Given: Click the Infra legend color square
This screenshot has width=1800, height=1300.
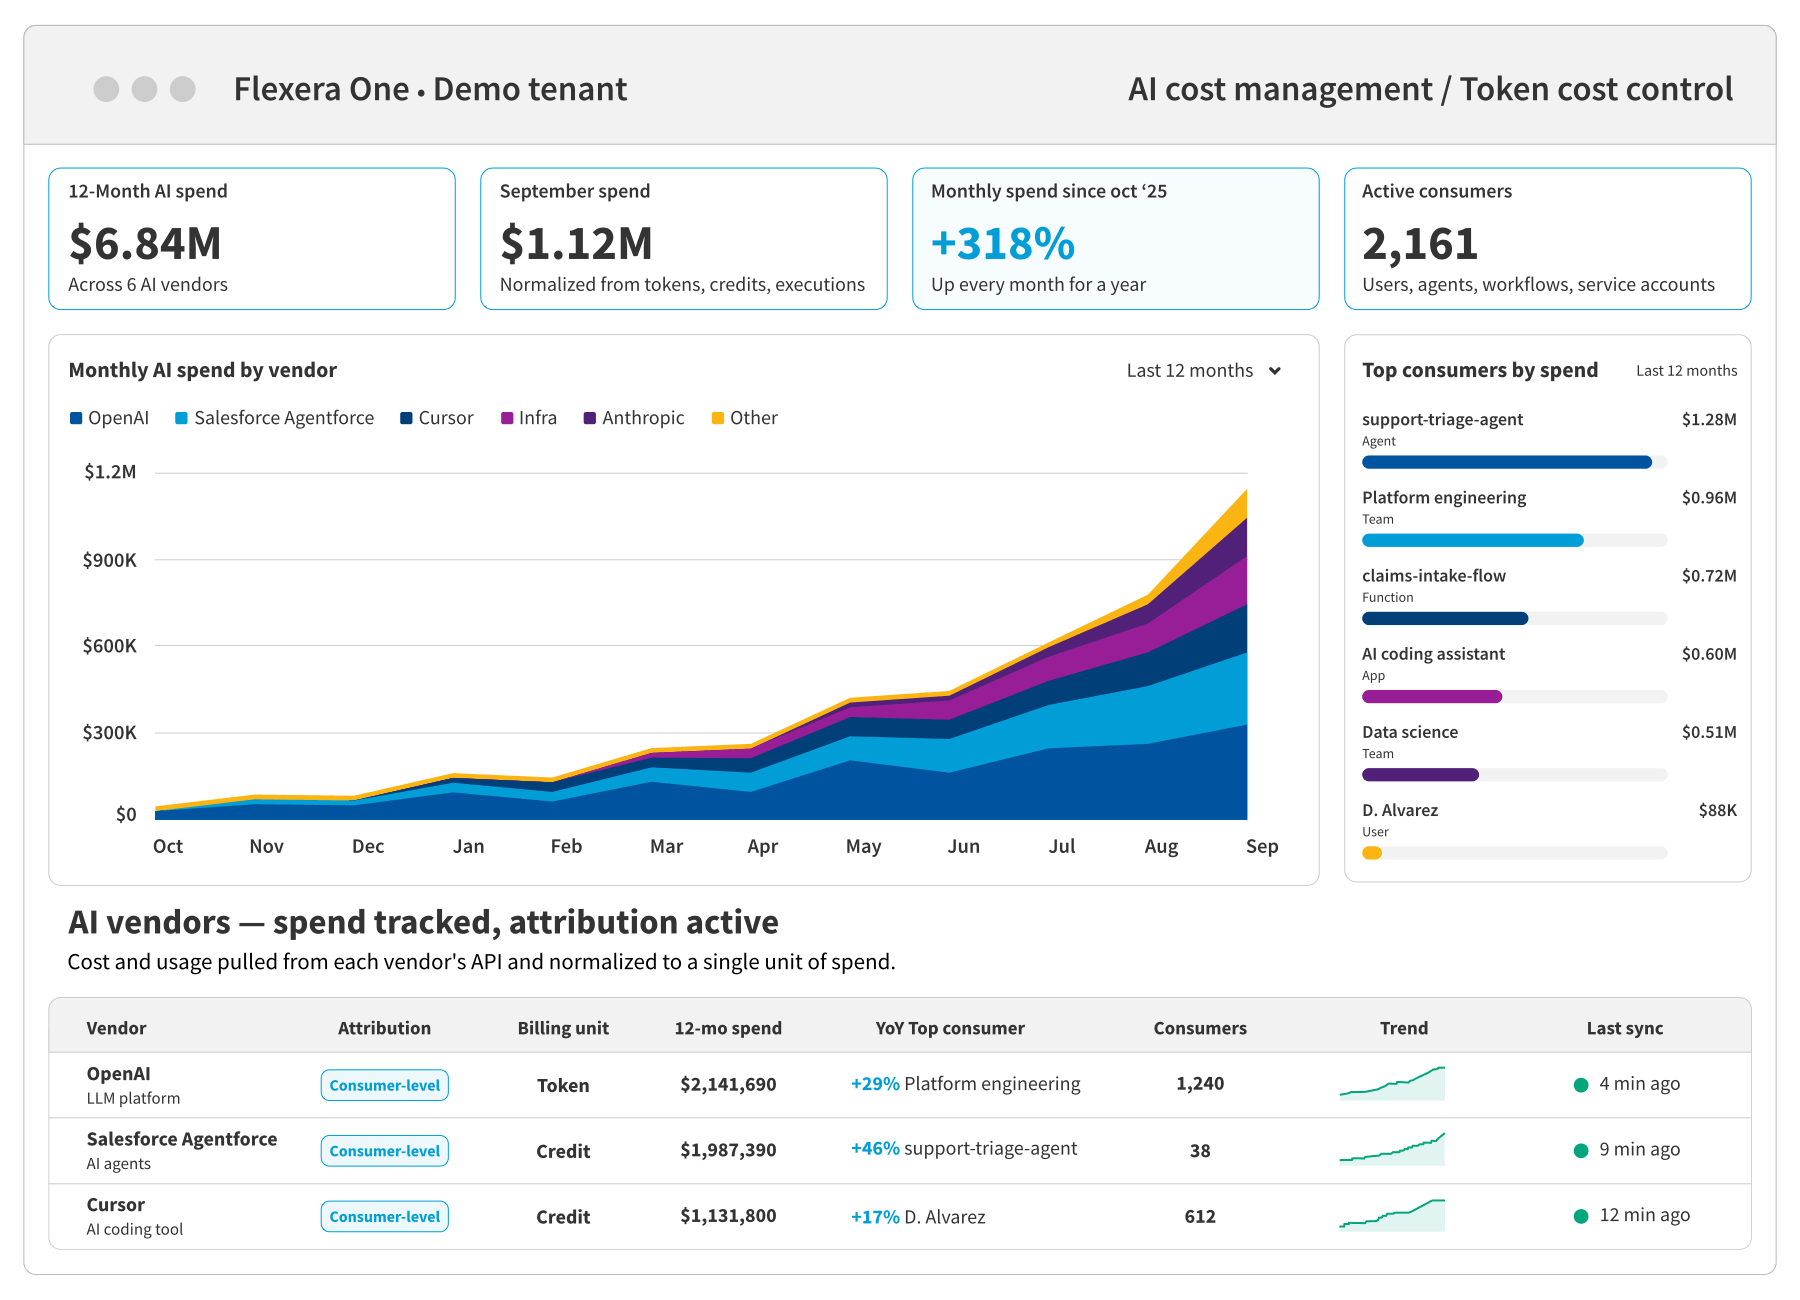Looking at the screenshot, I should [507, 418].
